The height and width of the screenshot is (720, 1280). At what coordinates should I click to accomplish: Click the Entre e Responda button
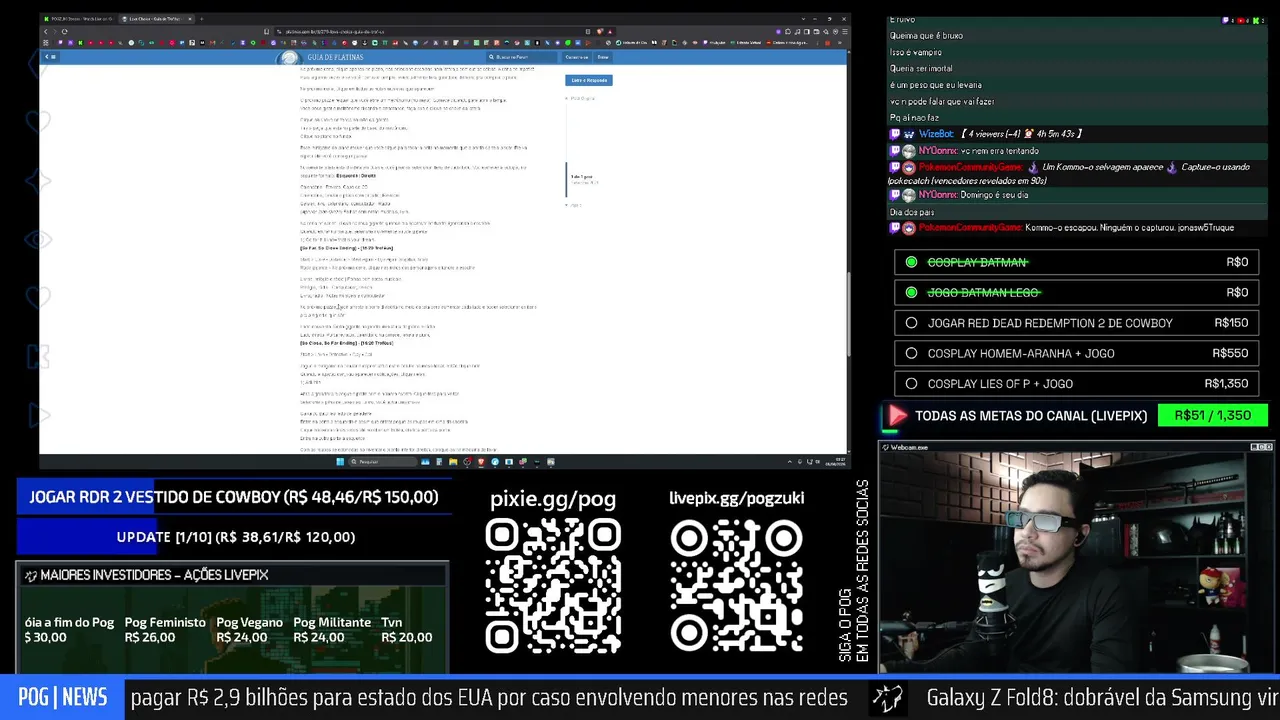tap(588, 80)
